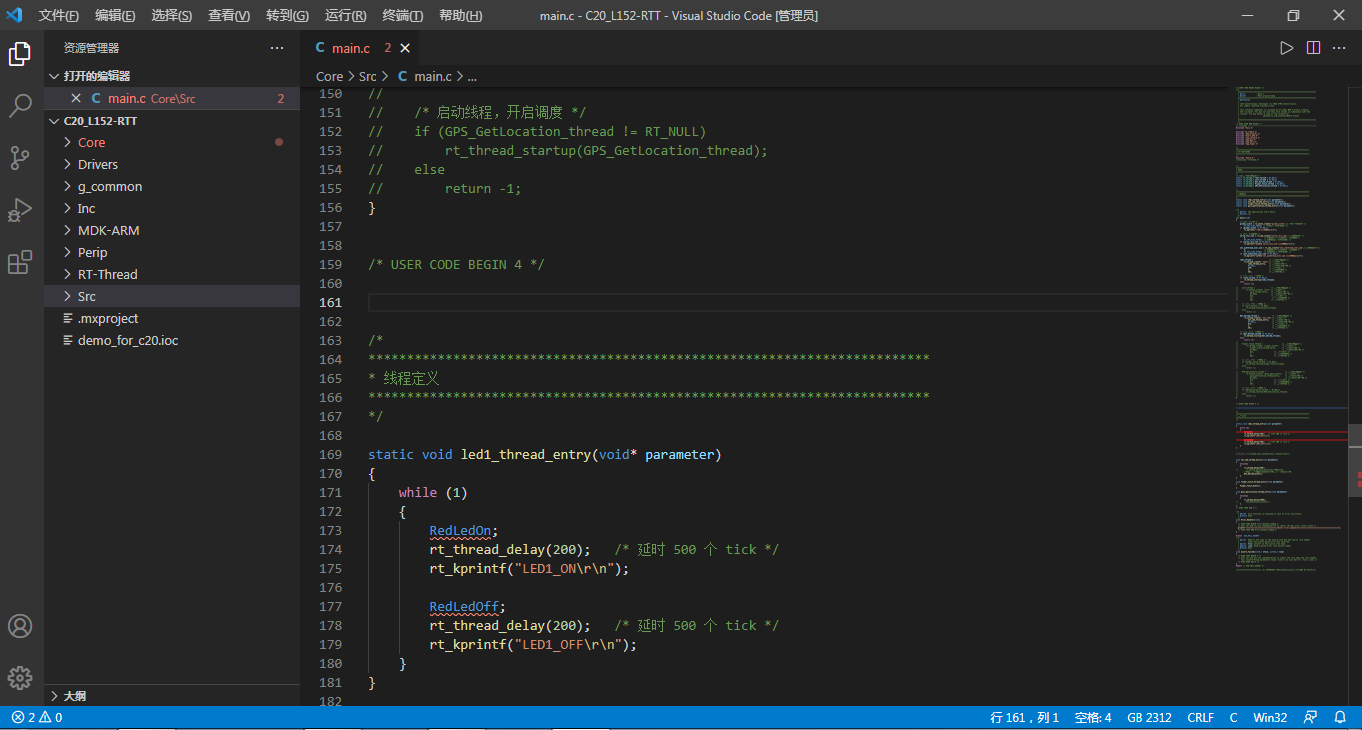The width and height of the screenshot is (1362, 730).
Task: Click led1_thread_entry function name on line 169
Action: point(526,454)
